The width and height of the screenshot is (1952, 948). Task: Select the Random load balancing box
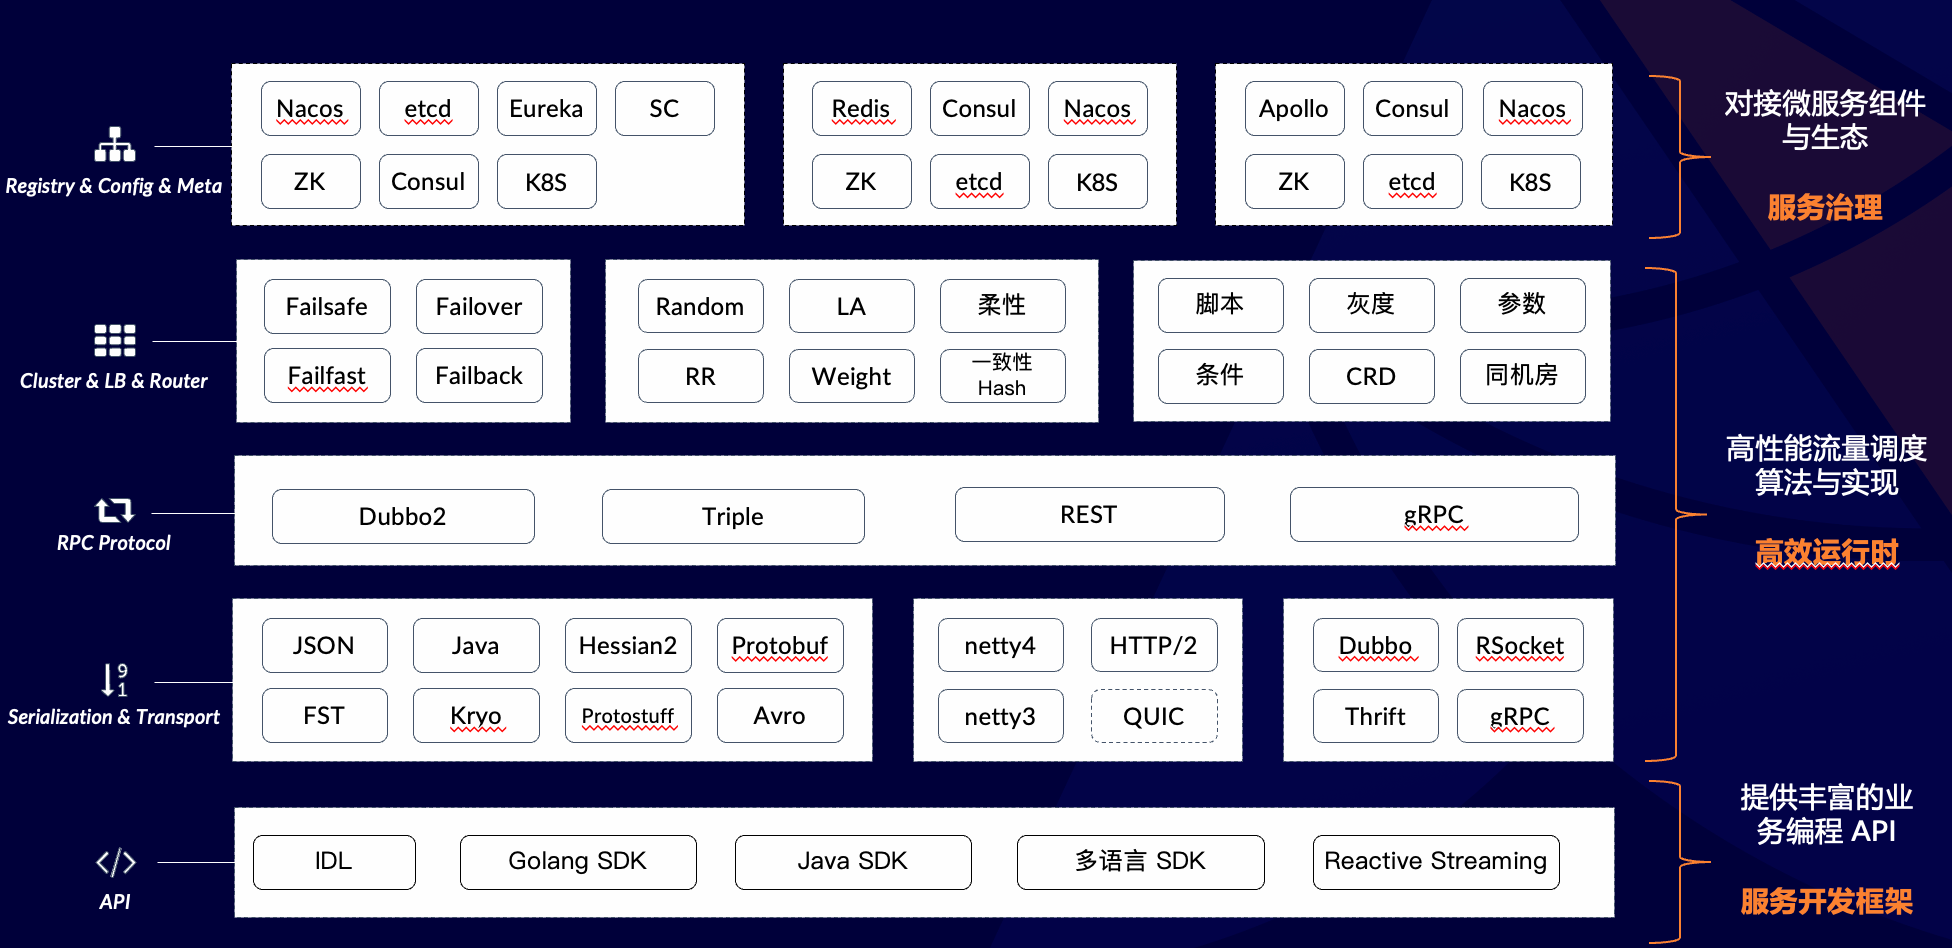(700, 307)
